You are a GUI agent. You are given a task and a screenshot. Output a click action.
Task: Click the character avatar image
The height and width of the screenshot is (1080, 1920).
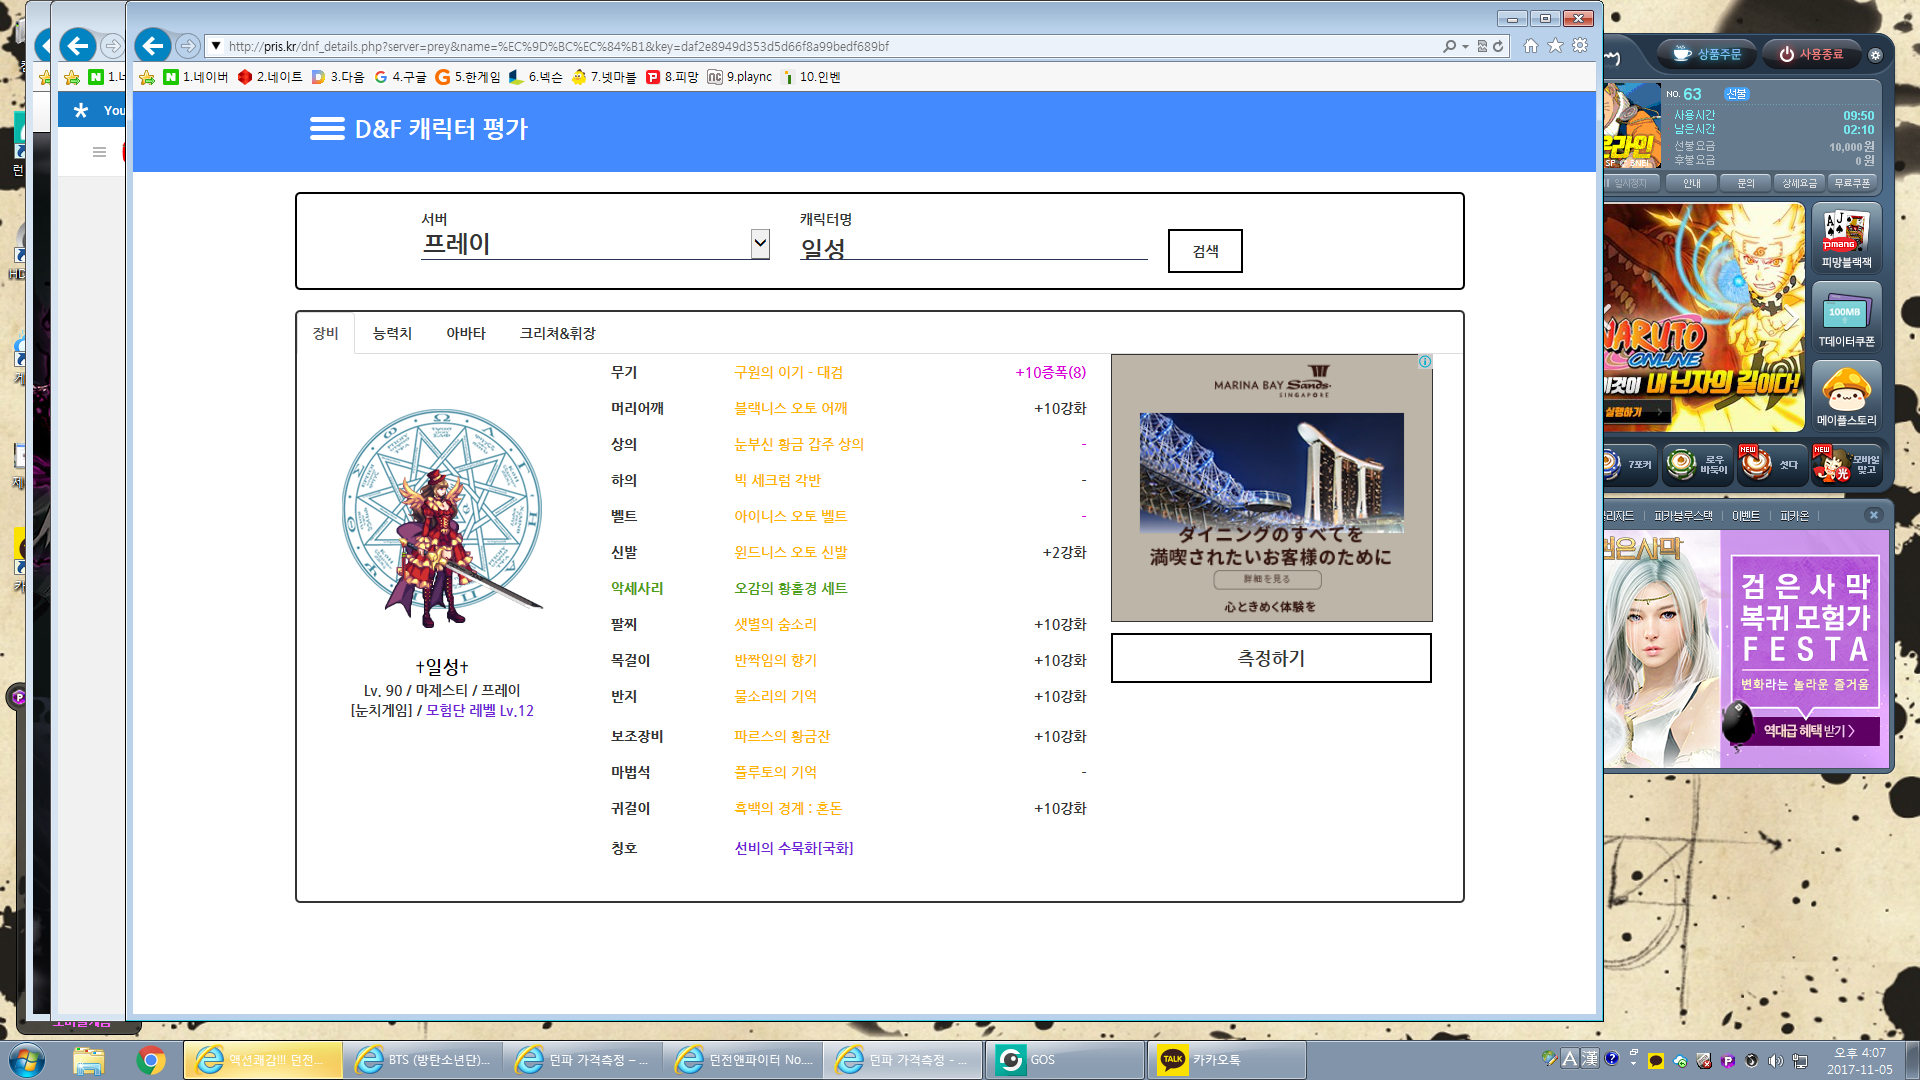click(x=442, y=518)
